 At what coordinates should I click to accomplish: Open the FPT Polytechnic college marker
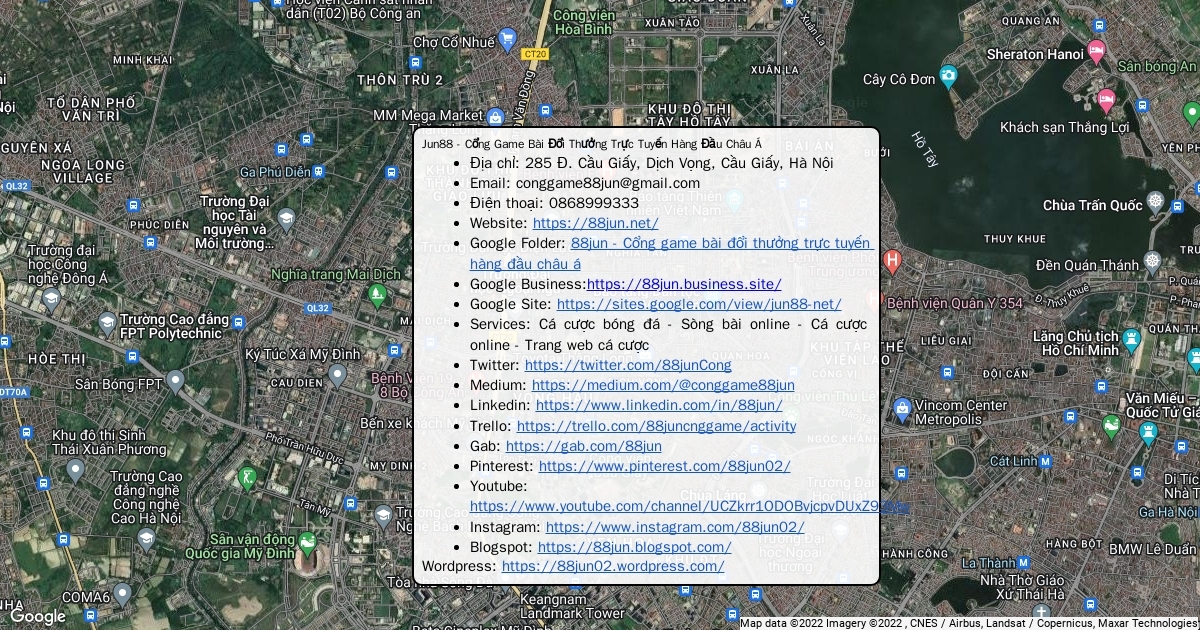click(107, 321)
